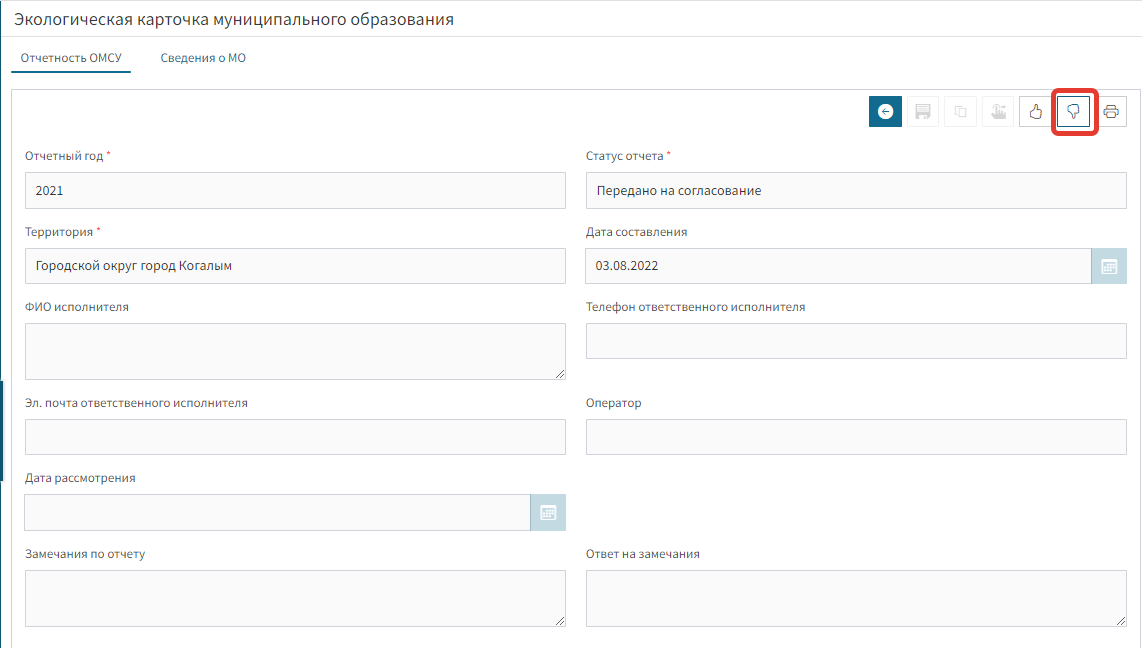The height and width of the screenshot is (648, 1142).
Task: Click the copy report icon
Action: (960, 112)
